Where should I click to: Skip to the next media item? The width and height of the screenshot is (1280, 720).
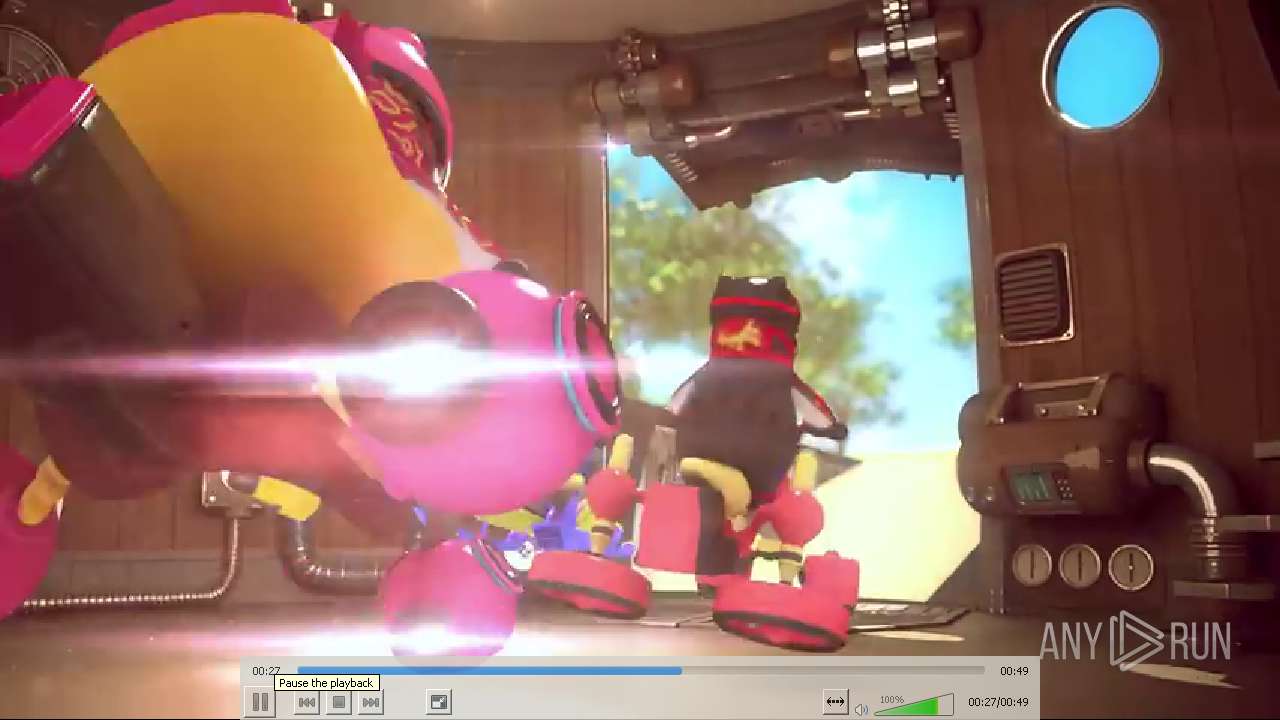(x=371, y=703)
